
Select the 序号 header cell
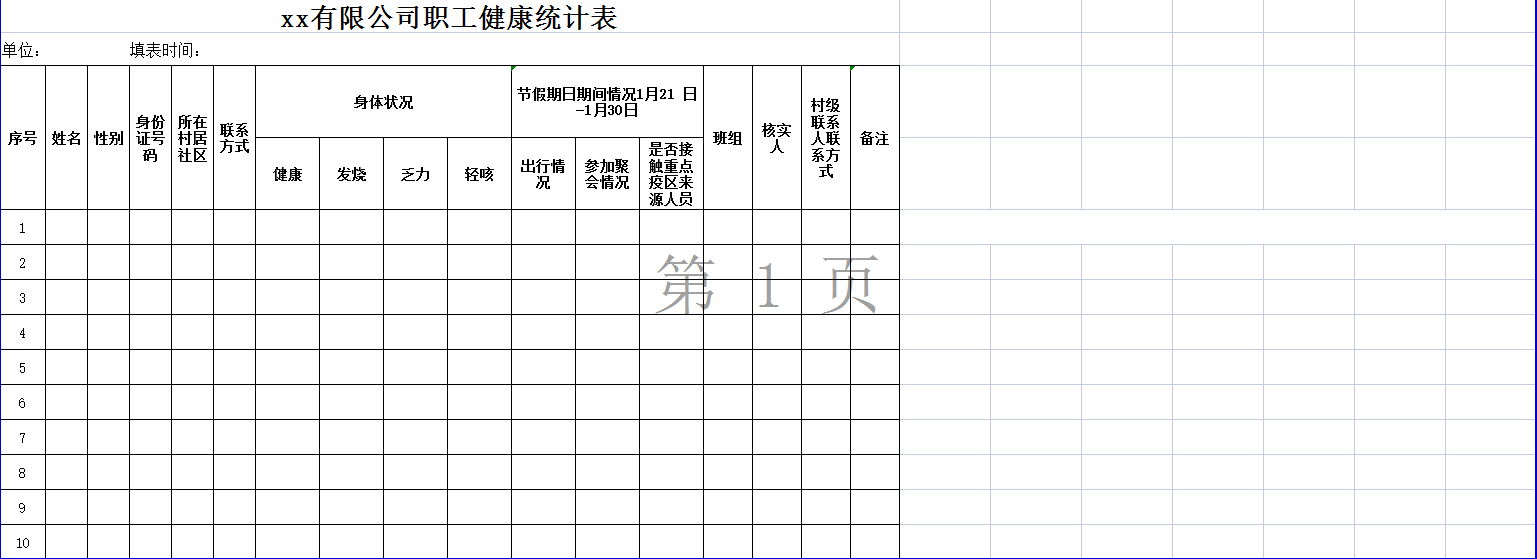(x=23, y=138)
